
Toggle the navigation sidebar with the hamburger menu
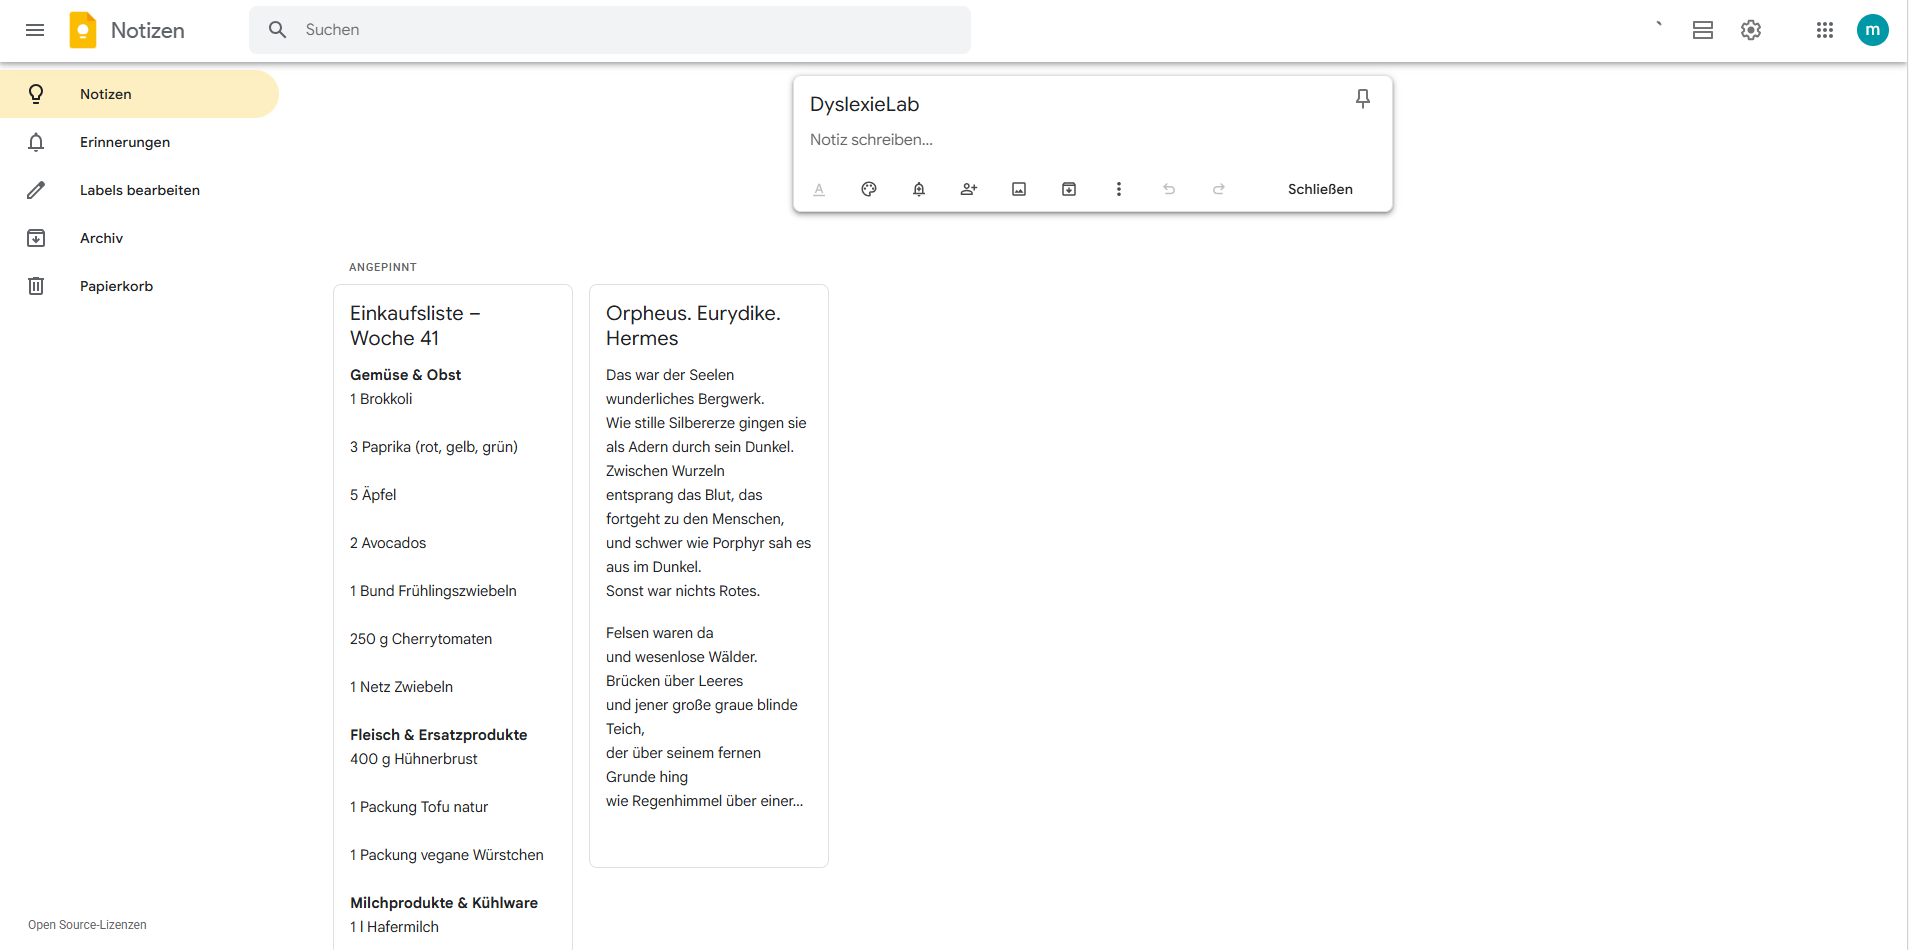pyautogui.click(x=34, y=30)
